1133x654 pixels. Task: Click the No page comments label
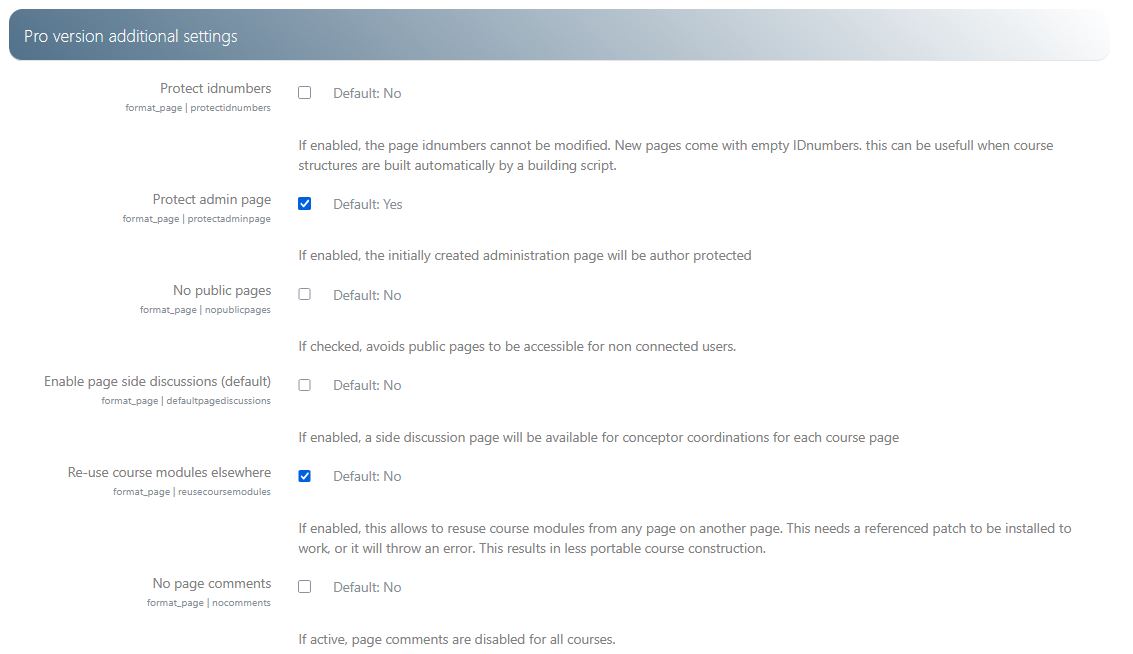click(211, 583)
